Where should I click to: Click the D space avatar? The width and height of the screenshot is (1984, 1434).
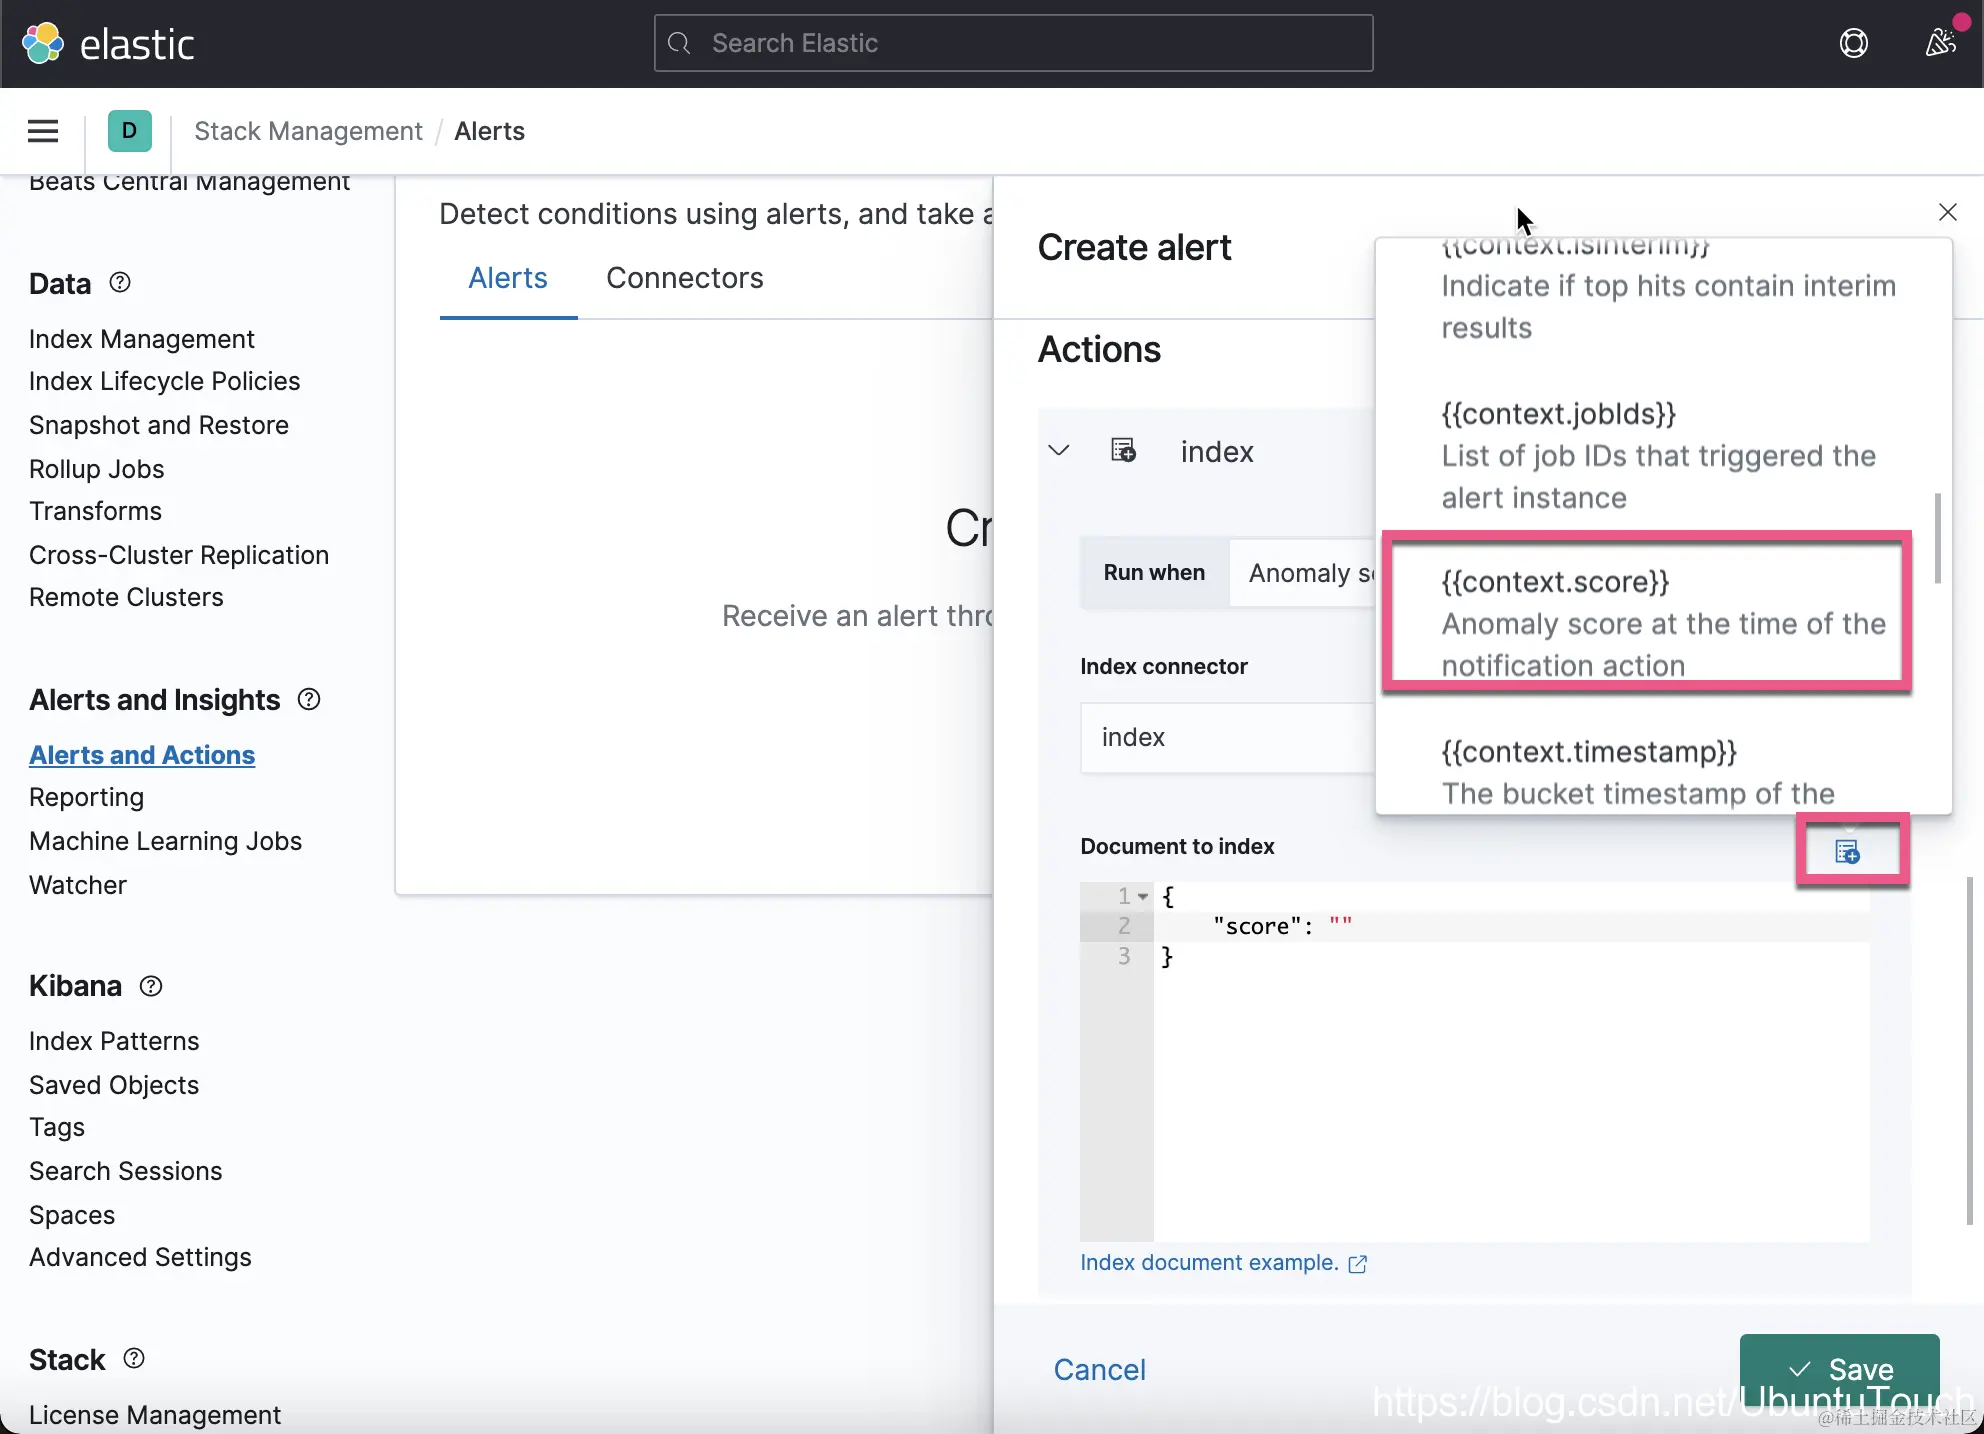129,131
